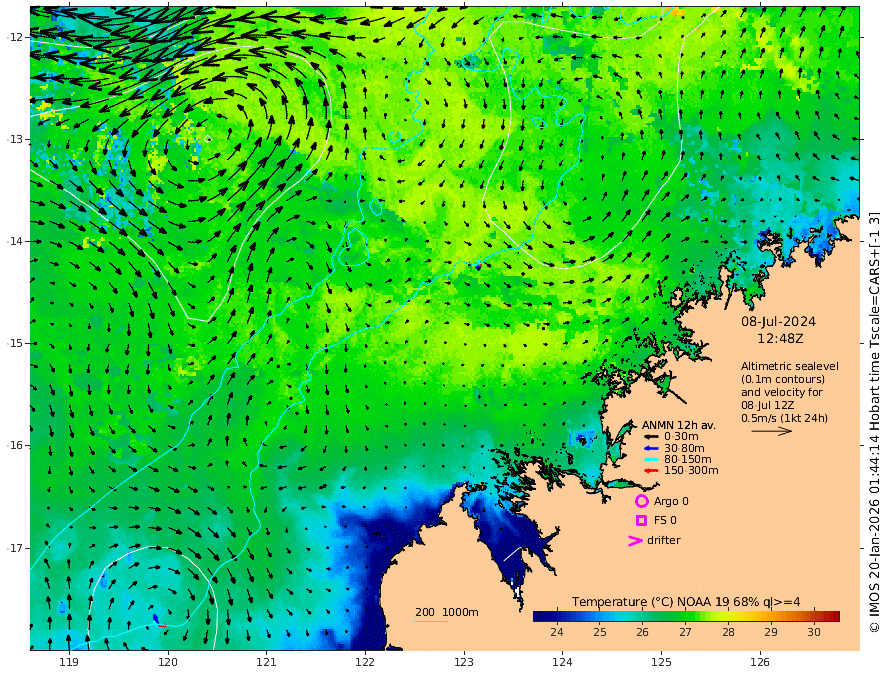Click the '12:48Z' time text
Image resolution: width=880 pixels, height=680 pixels.
click(780, 339)
